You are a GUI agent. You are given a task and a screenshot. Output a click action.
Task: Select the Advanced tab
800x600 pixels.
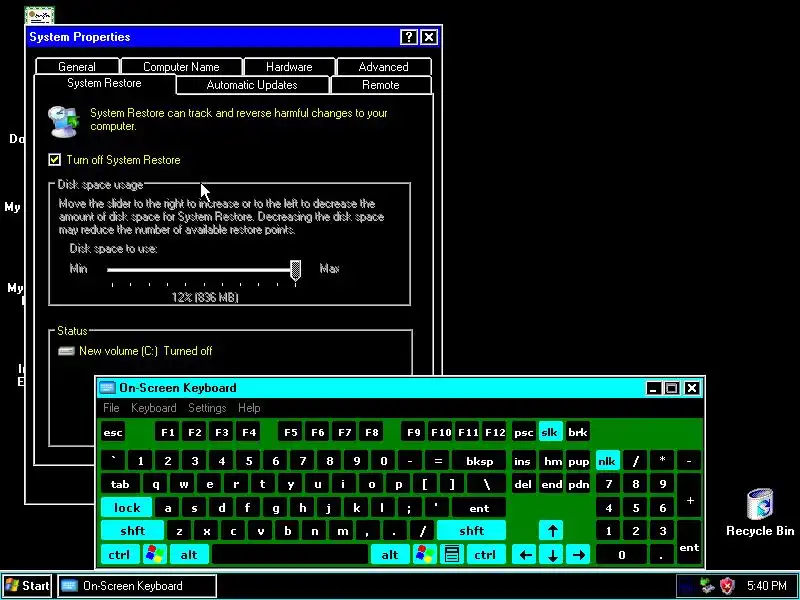pyautogui.click(x=384, y=67)
